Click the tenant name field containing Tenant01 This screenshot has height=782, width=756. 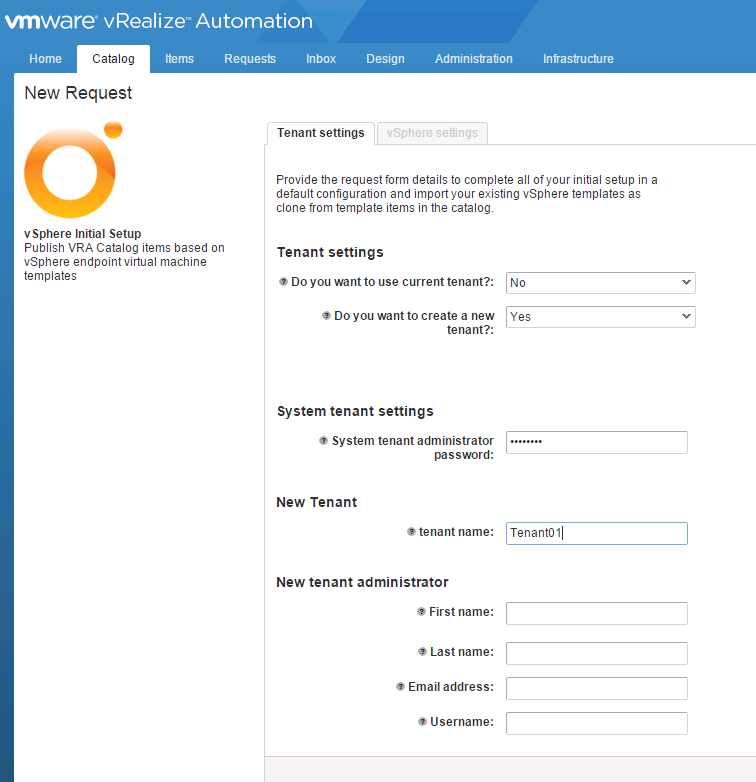597,533
